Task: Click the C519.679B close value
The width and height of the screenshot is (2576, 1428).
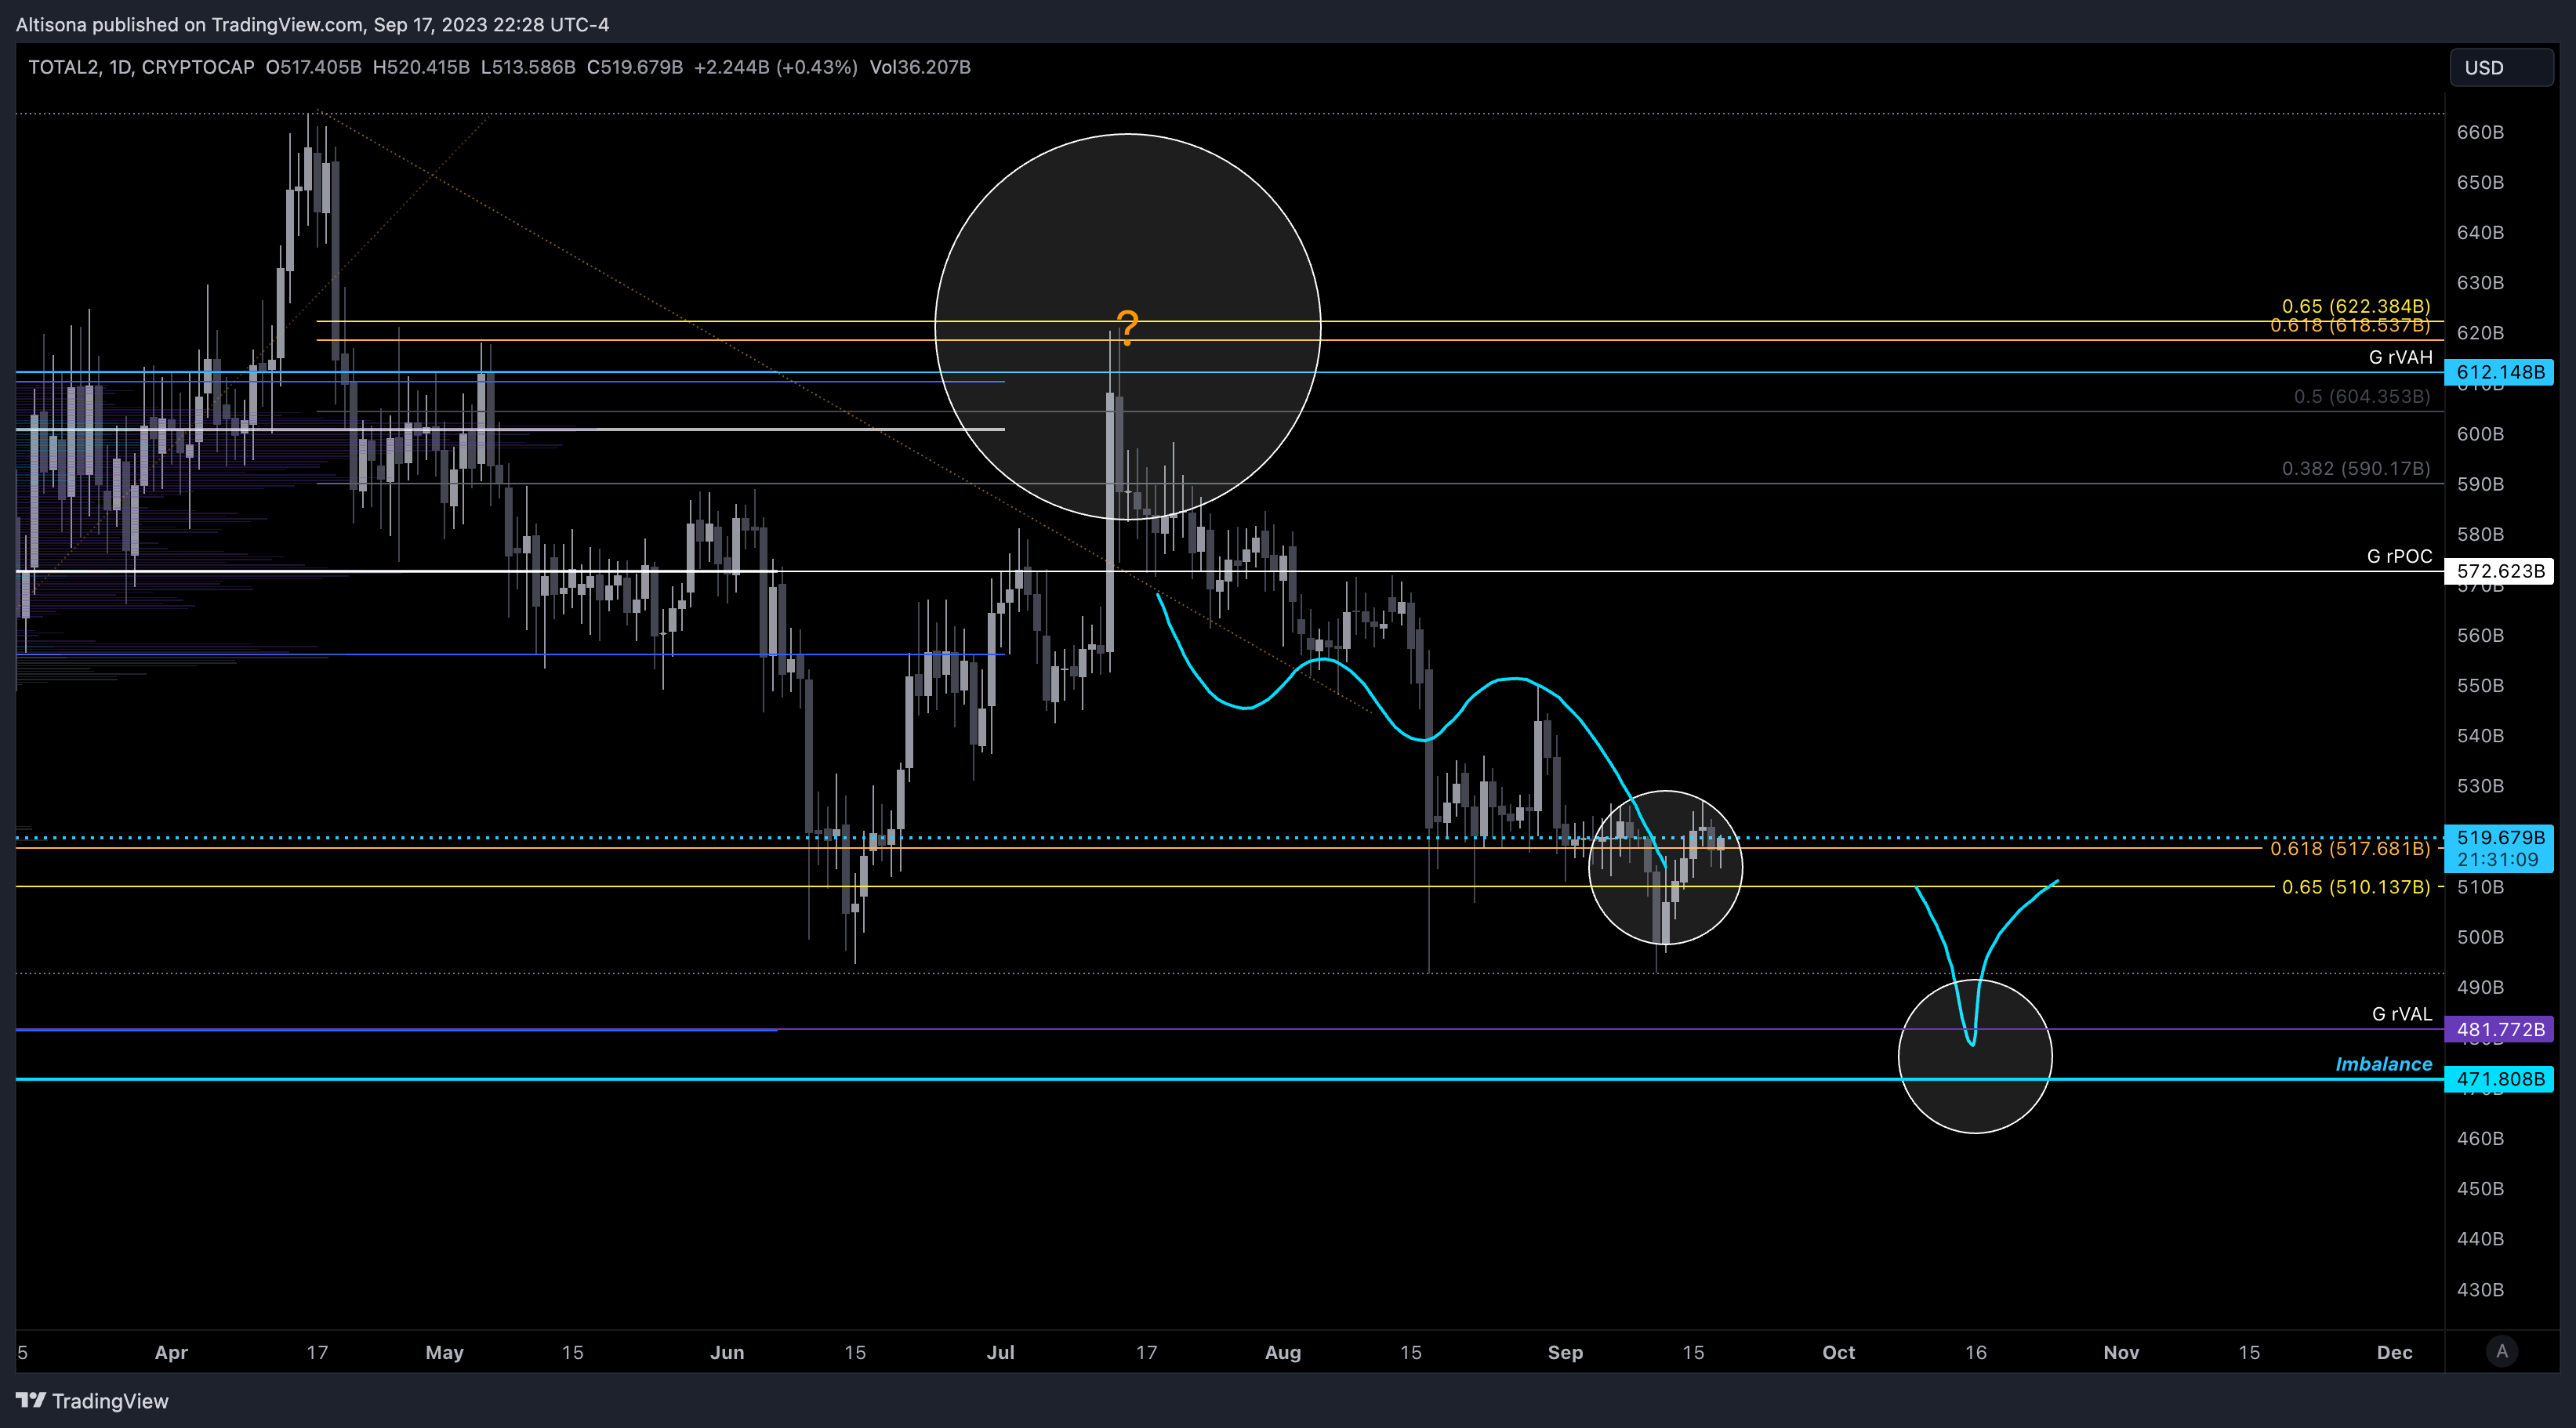Action: [x=634, y=67]
